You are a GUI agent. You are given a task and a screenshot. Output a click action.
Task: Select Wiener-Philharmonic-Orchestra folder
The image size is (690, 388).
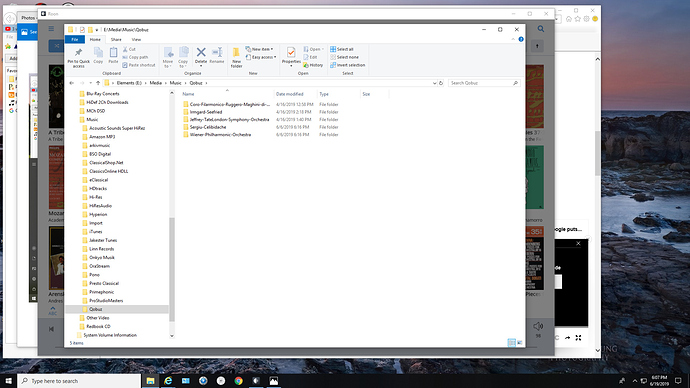pyautogui.click(x=220, y=135)
